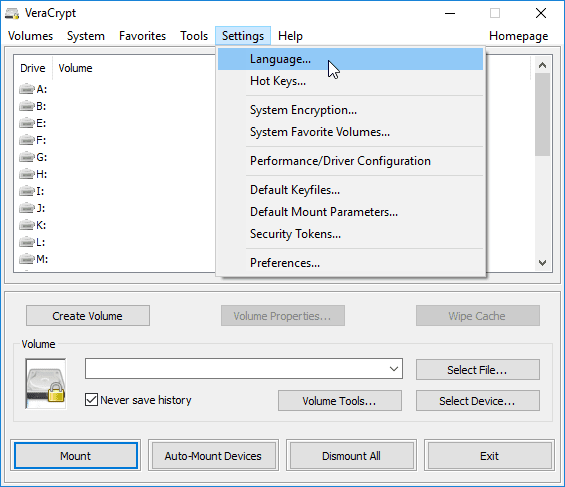Click Auto-Mount Devices button
The image size is (565, 487).
point(213,456)
